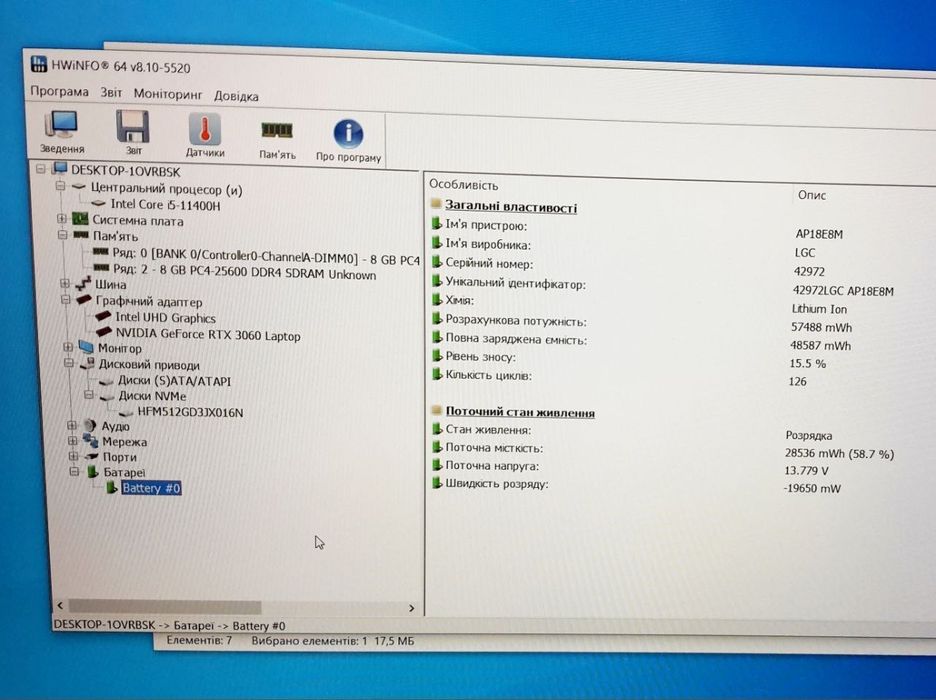This screenshot has width=936, height=700.
Task: Select Intel Core i5-11400H in tree
Action: point(165,205)
